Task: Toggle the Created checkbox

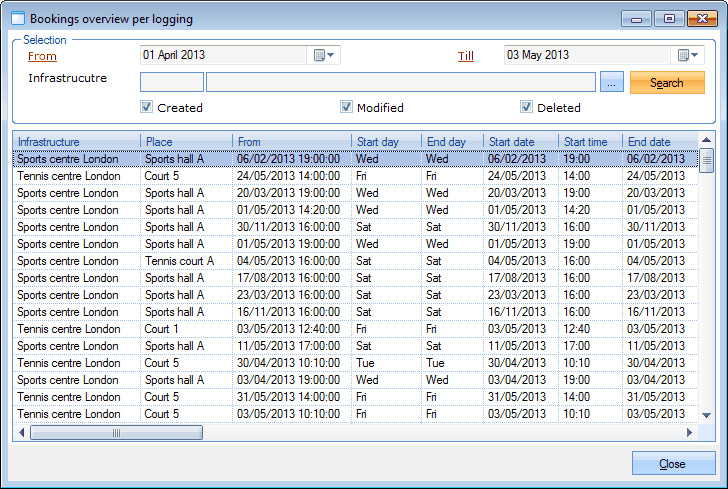Action: coord(146,107)
